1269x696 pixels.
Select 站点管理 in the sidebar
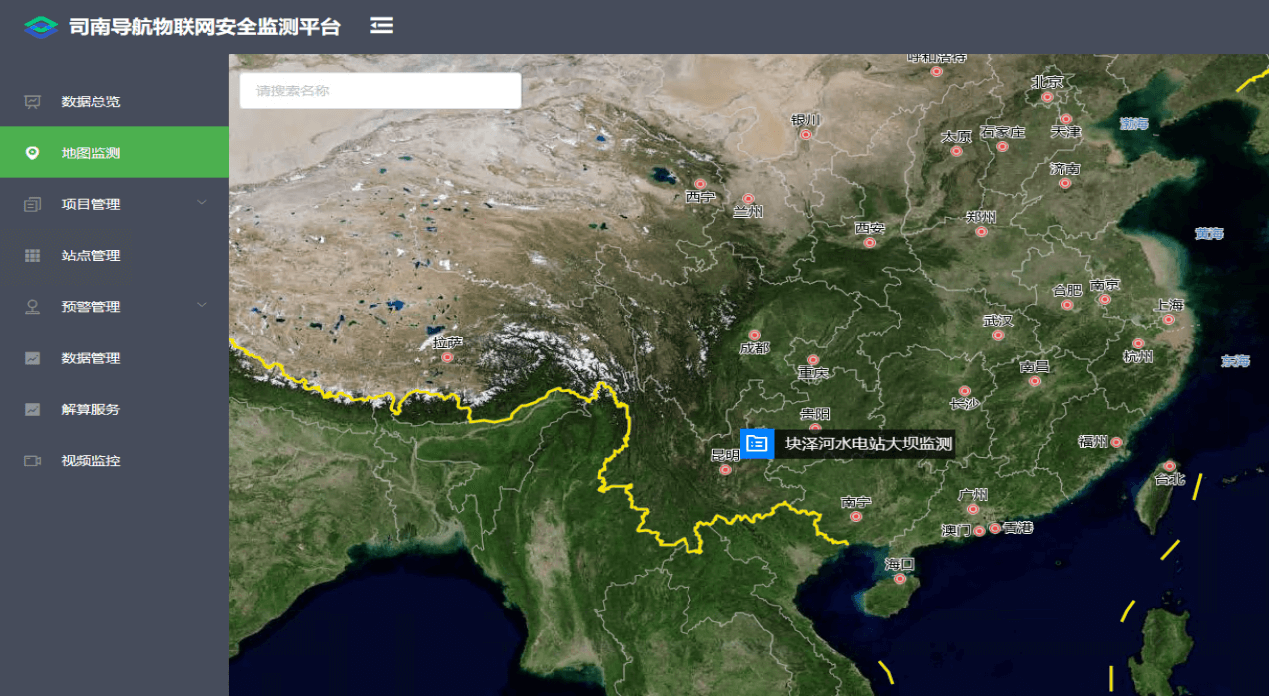(x=91, y=256)
